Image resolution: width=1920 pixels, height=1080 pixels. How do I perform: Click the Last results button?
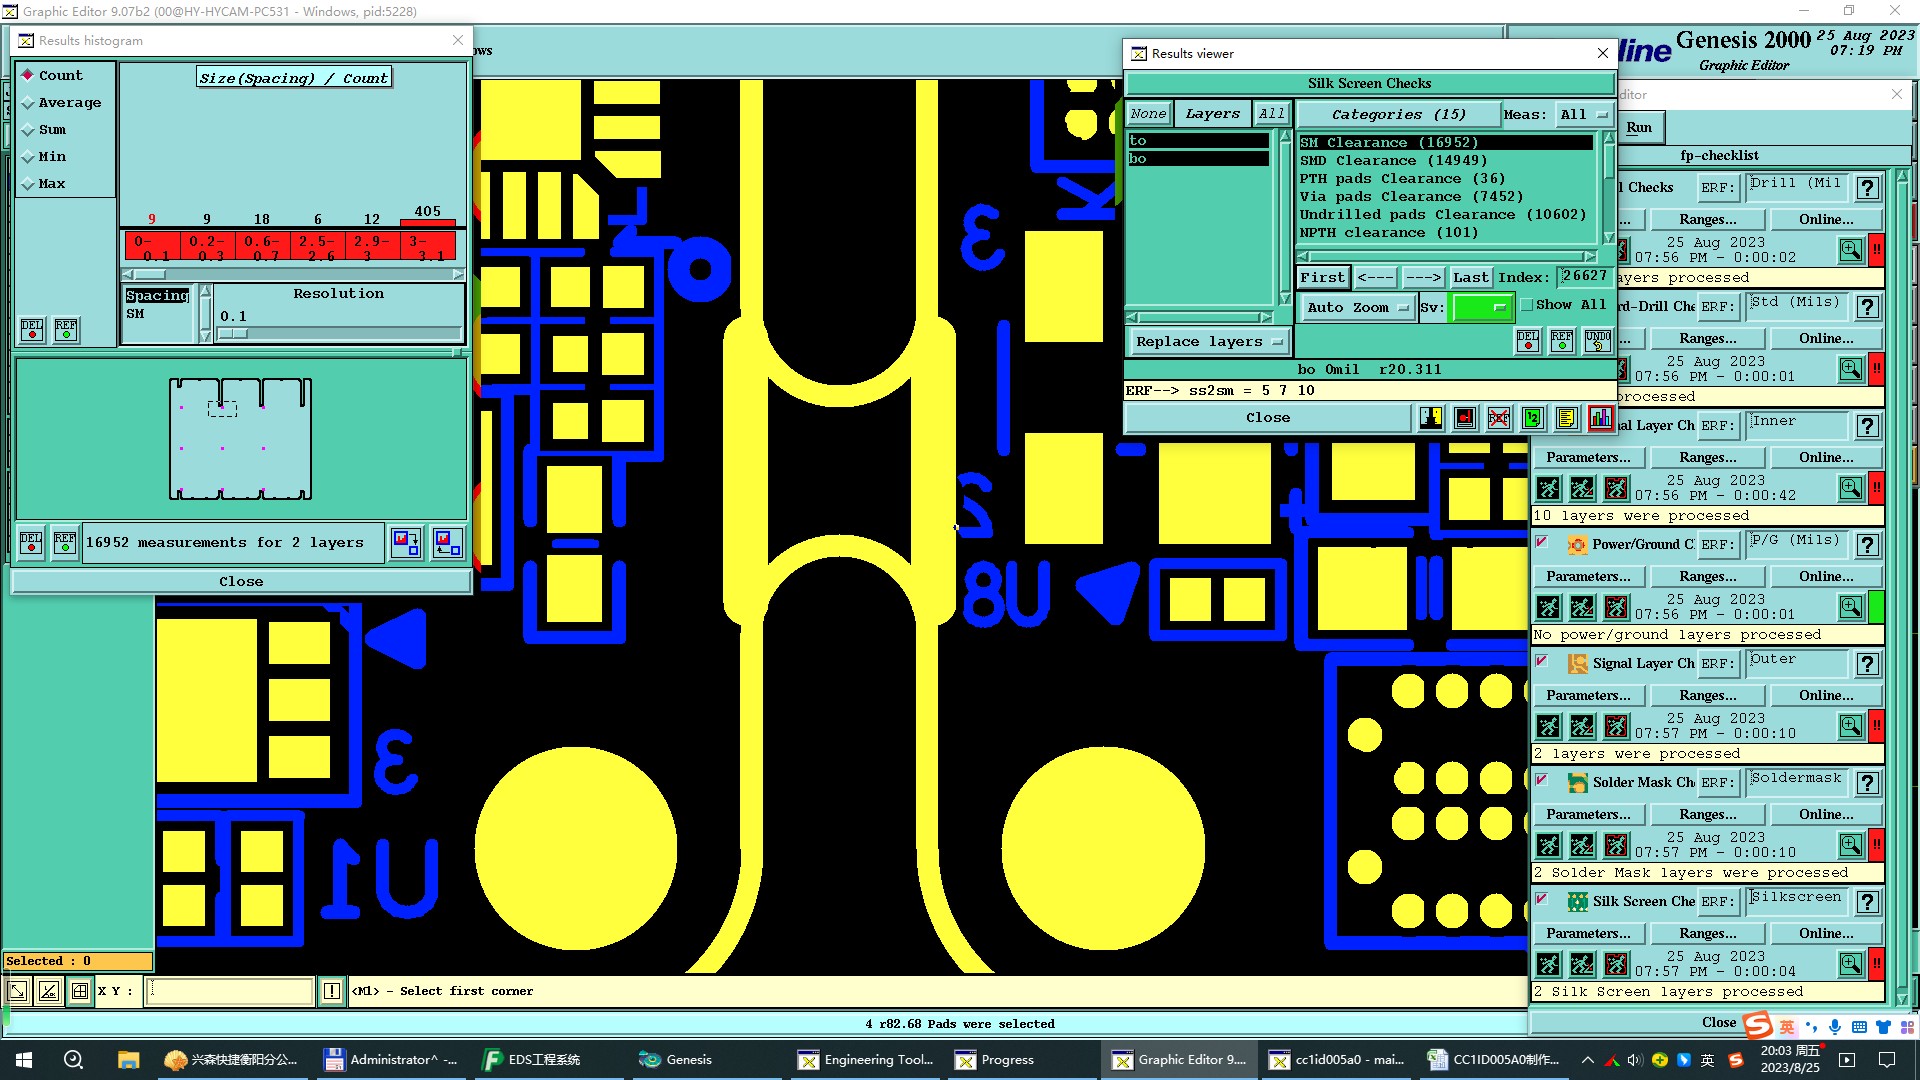point(1470,278)
